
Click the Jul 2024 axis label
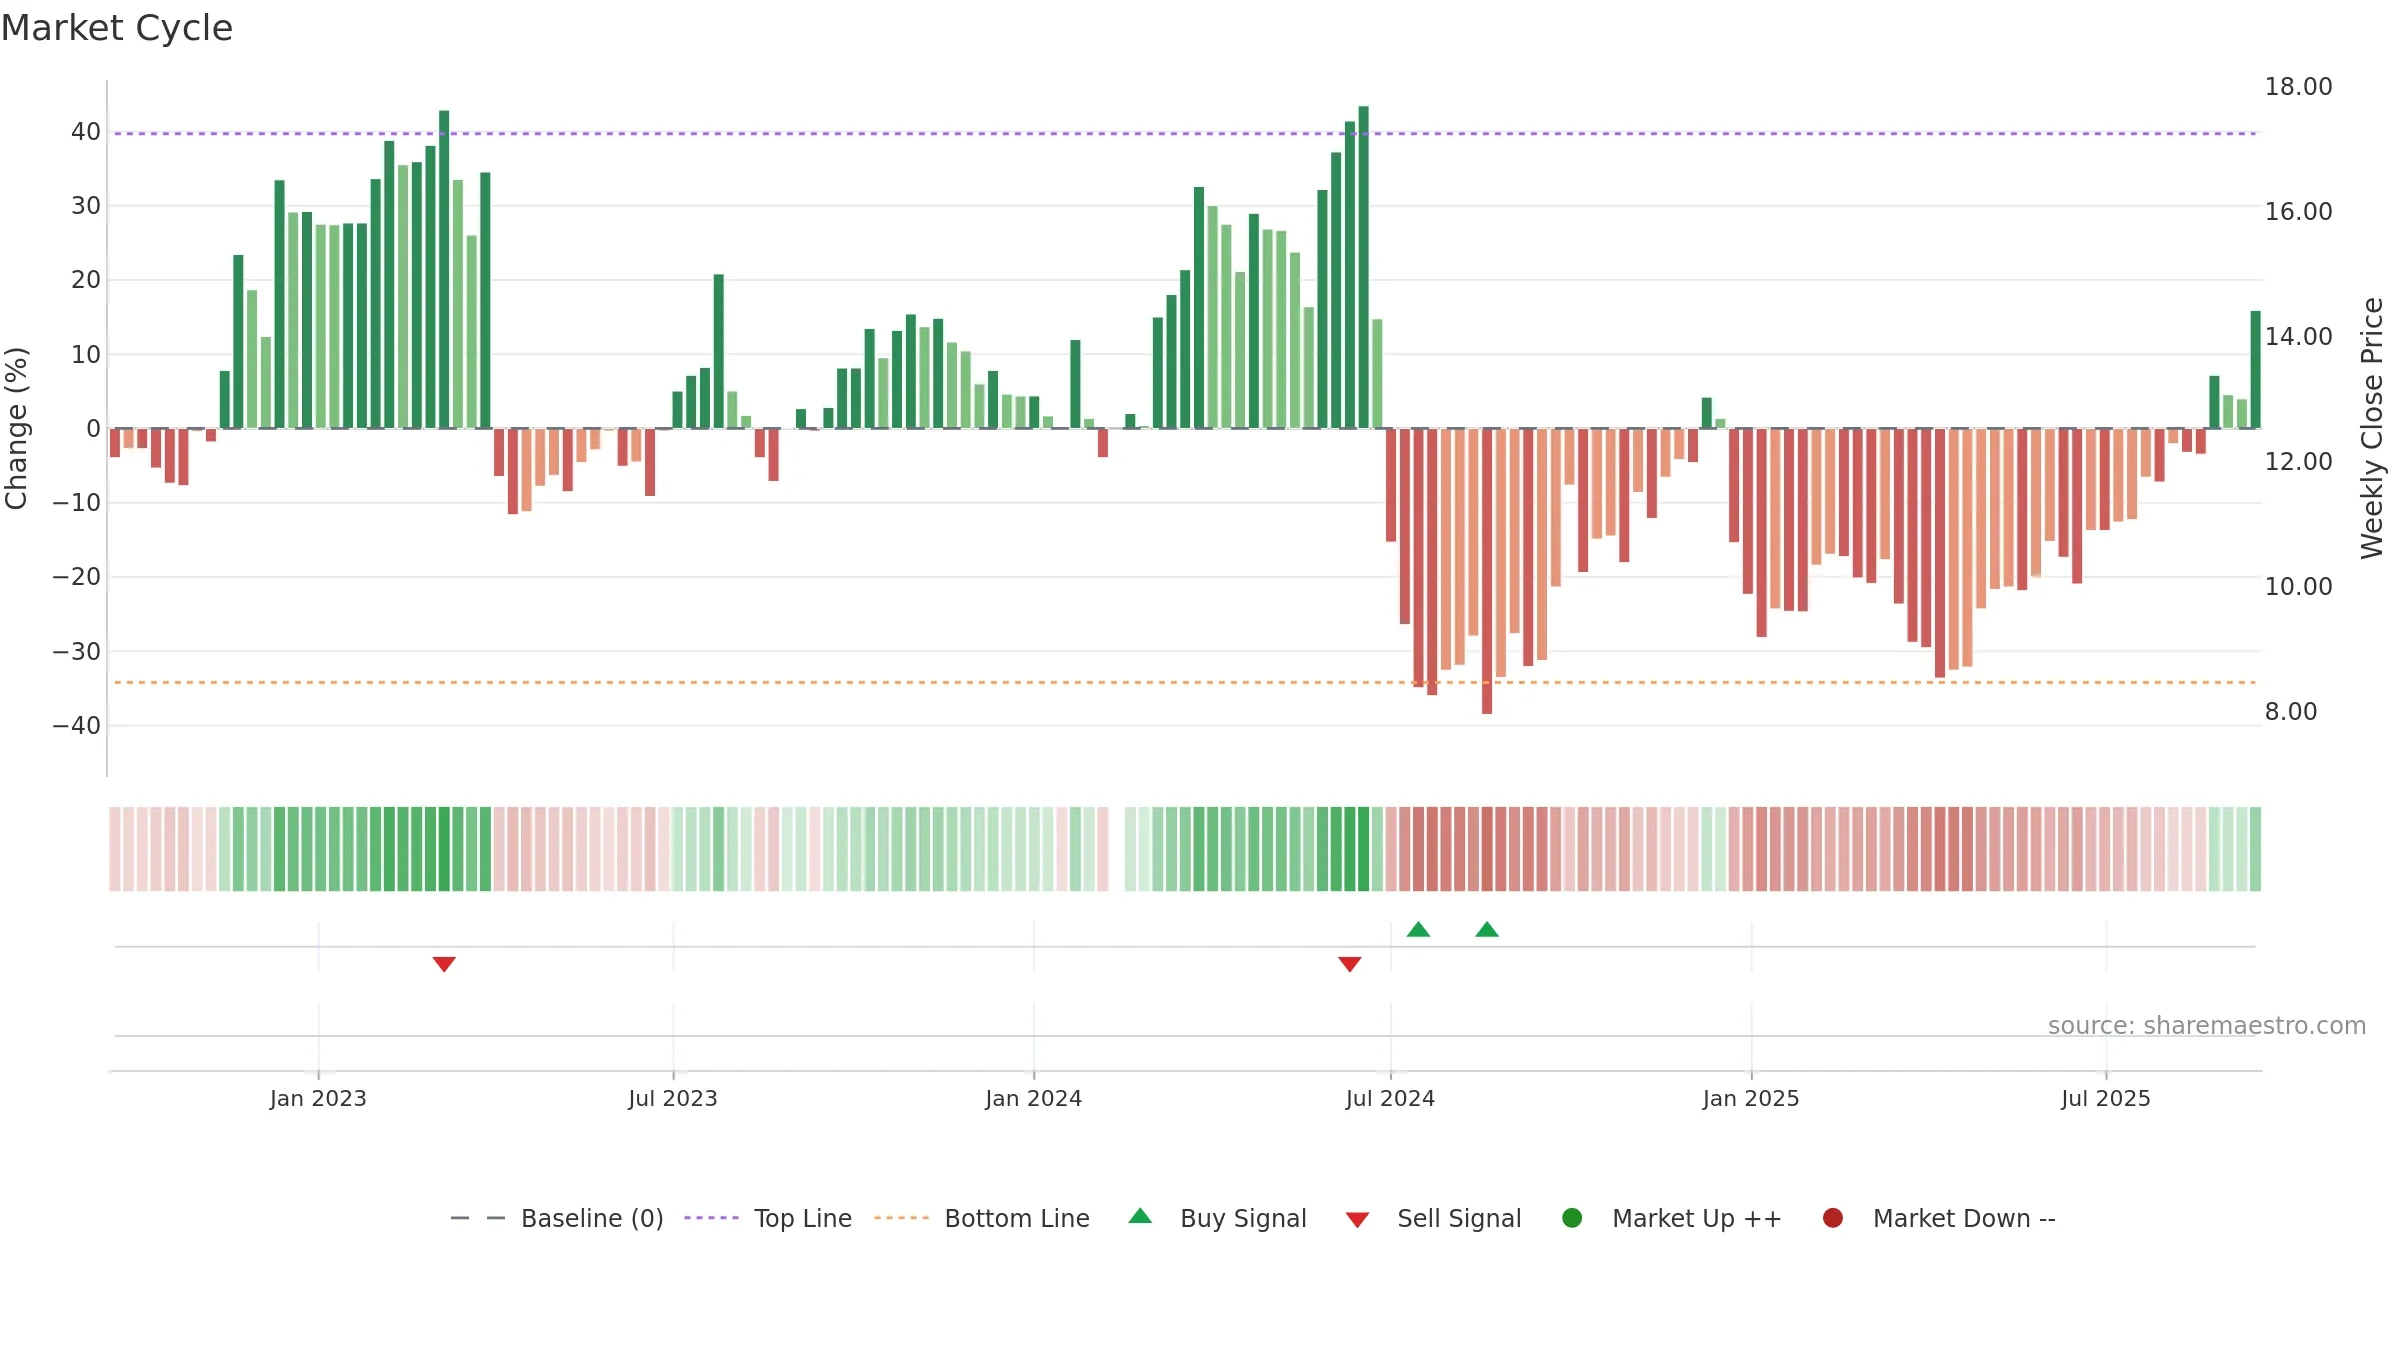pos(1390,1099)
